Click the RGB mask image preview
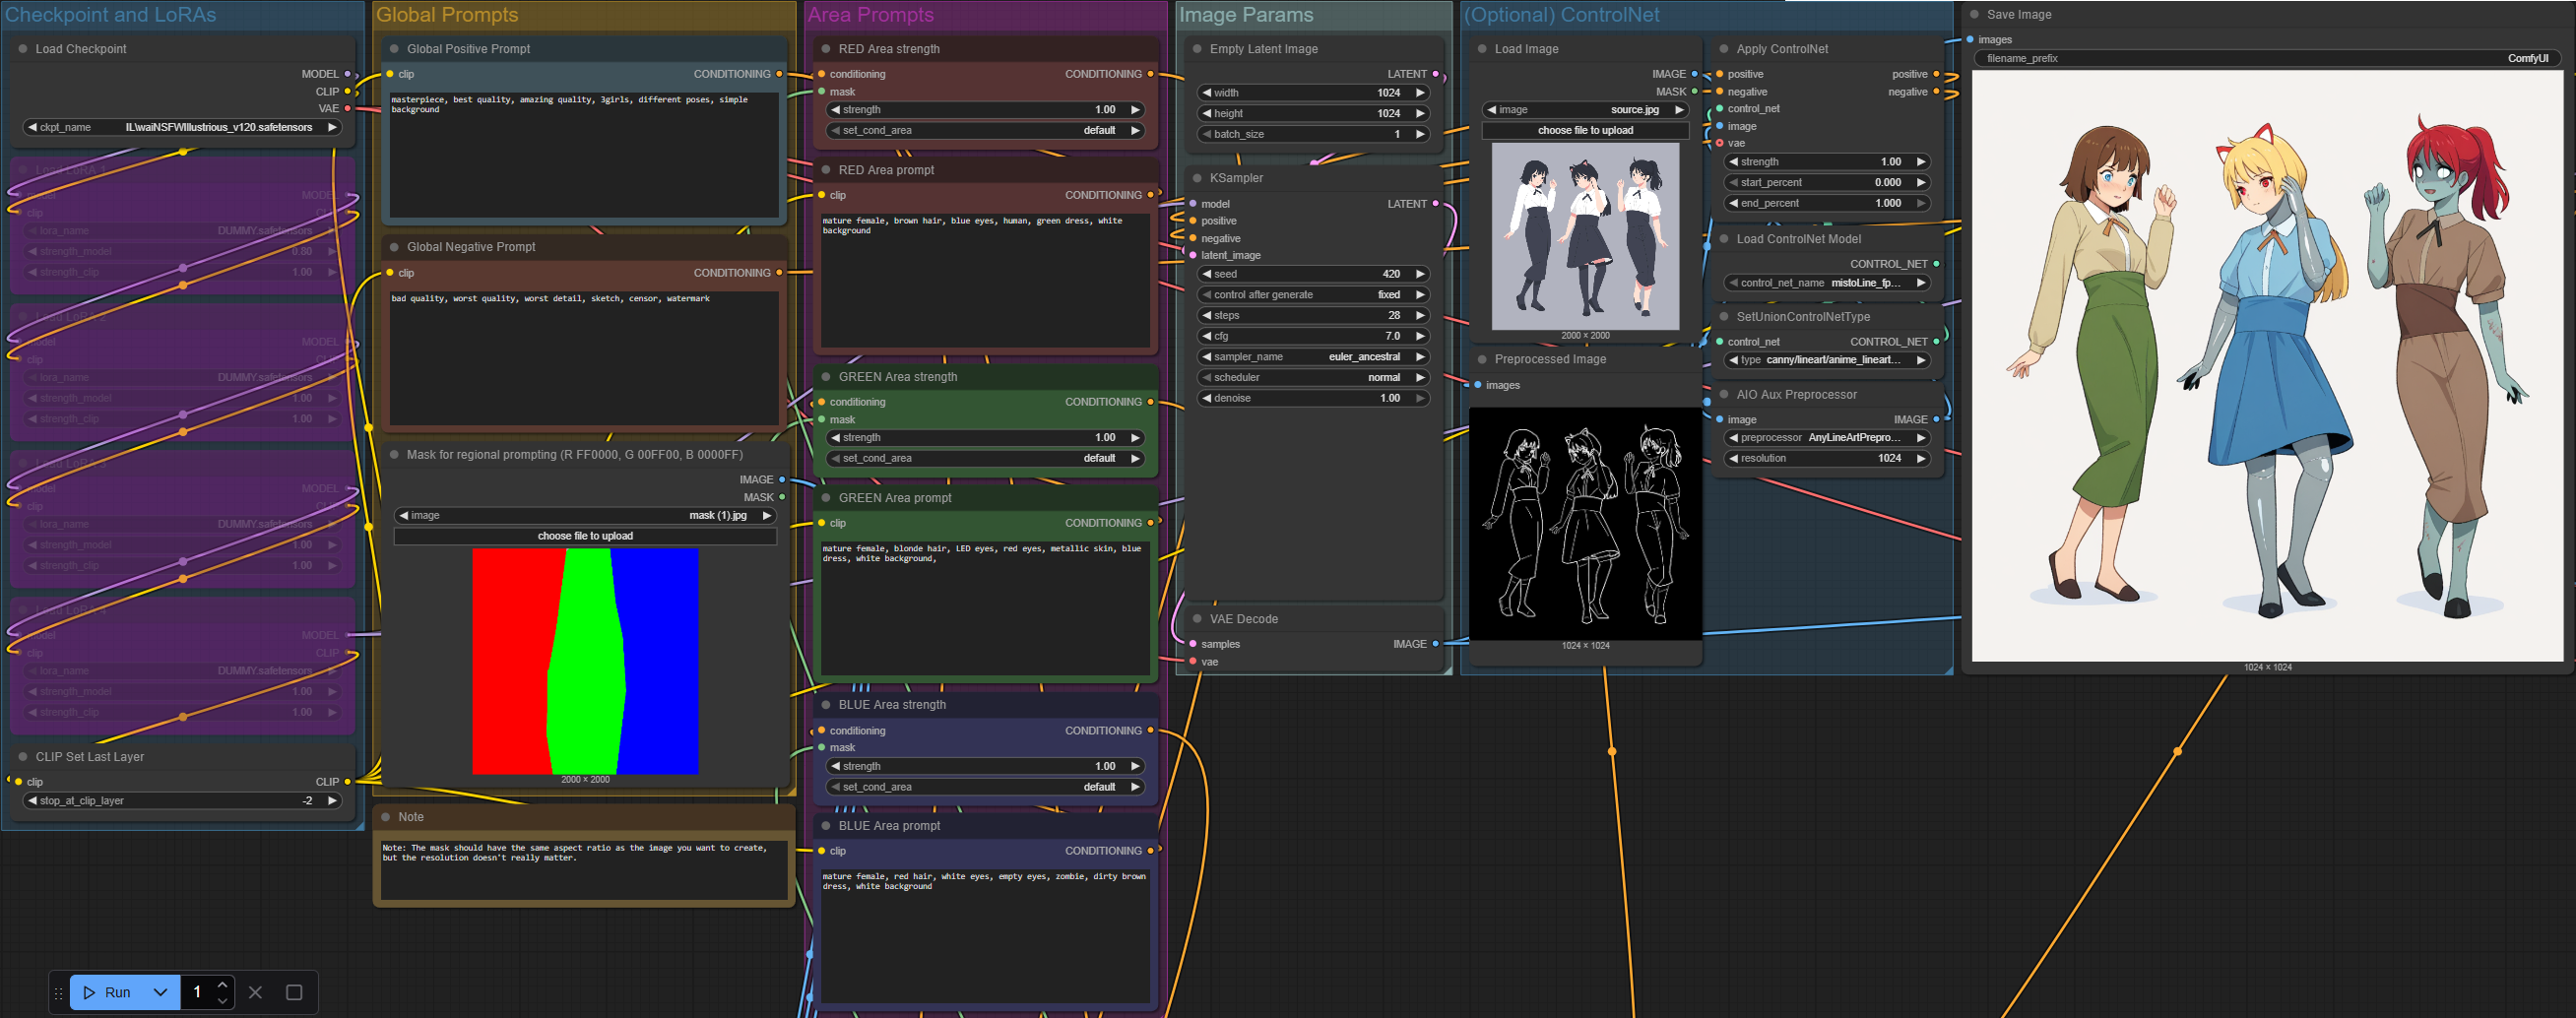 coord(585,661)
